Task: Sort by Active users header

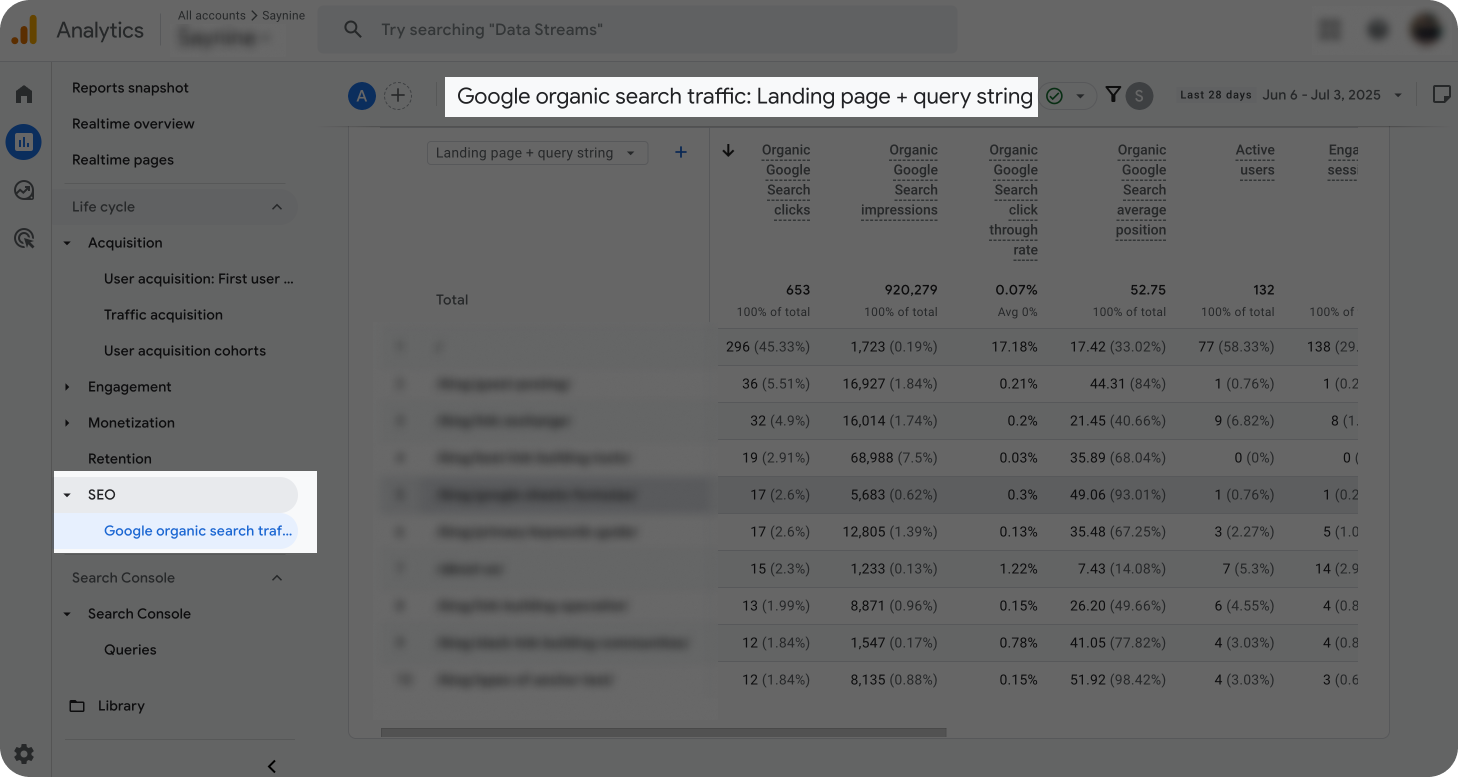Action: coord(1255,160)
